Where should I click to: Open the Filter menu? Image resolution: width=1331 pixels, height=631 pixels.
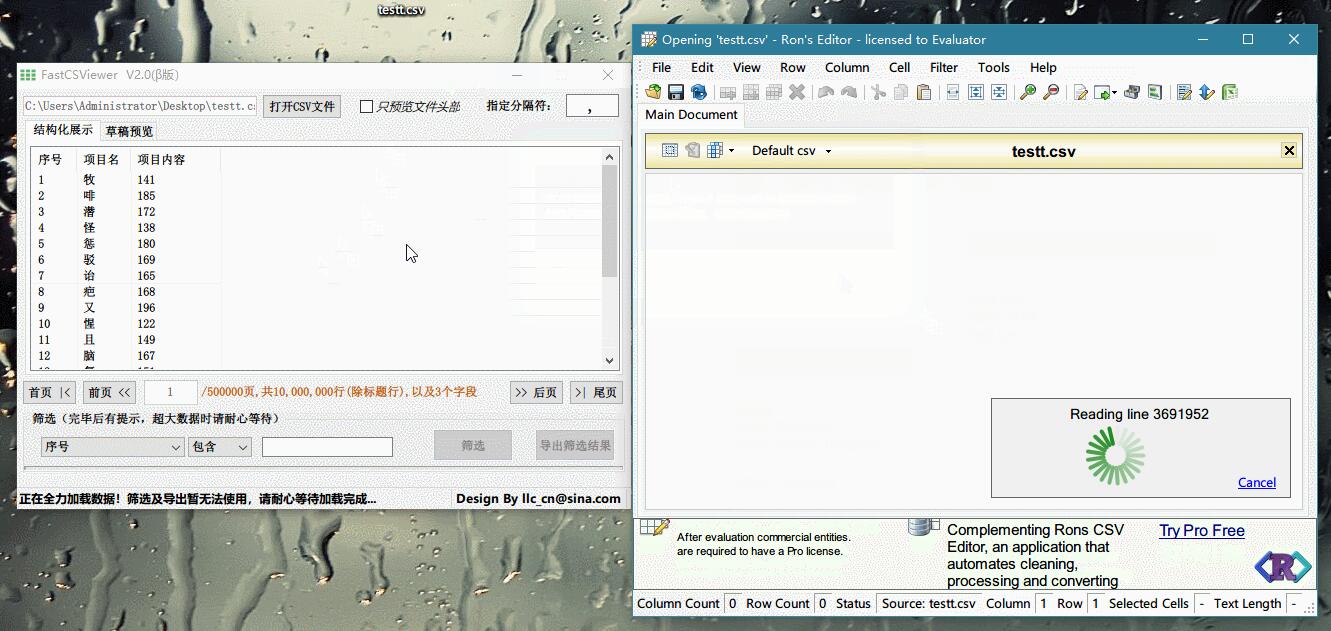(943, 67)
